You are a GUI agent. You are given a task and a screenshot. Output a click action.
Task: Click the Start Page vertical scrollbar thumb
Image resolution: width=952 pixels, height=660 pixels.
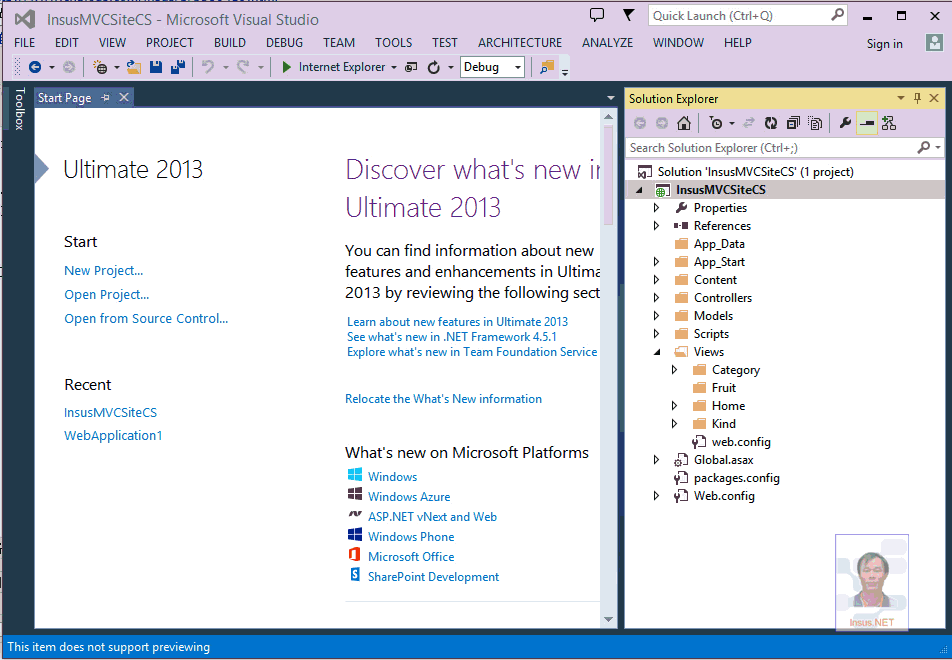coord(608,176)
